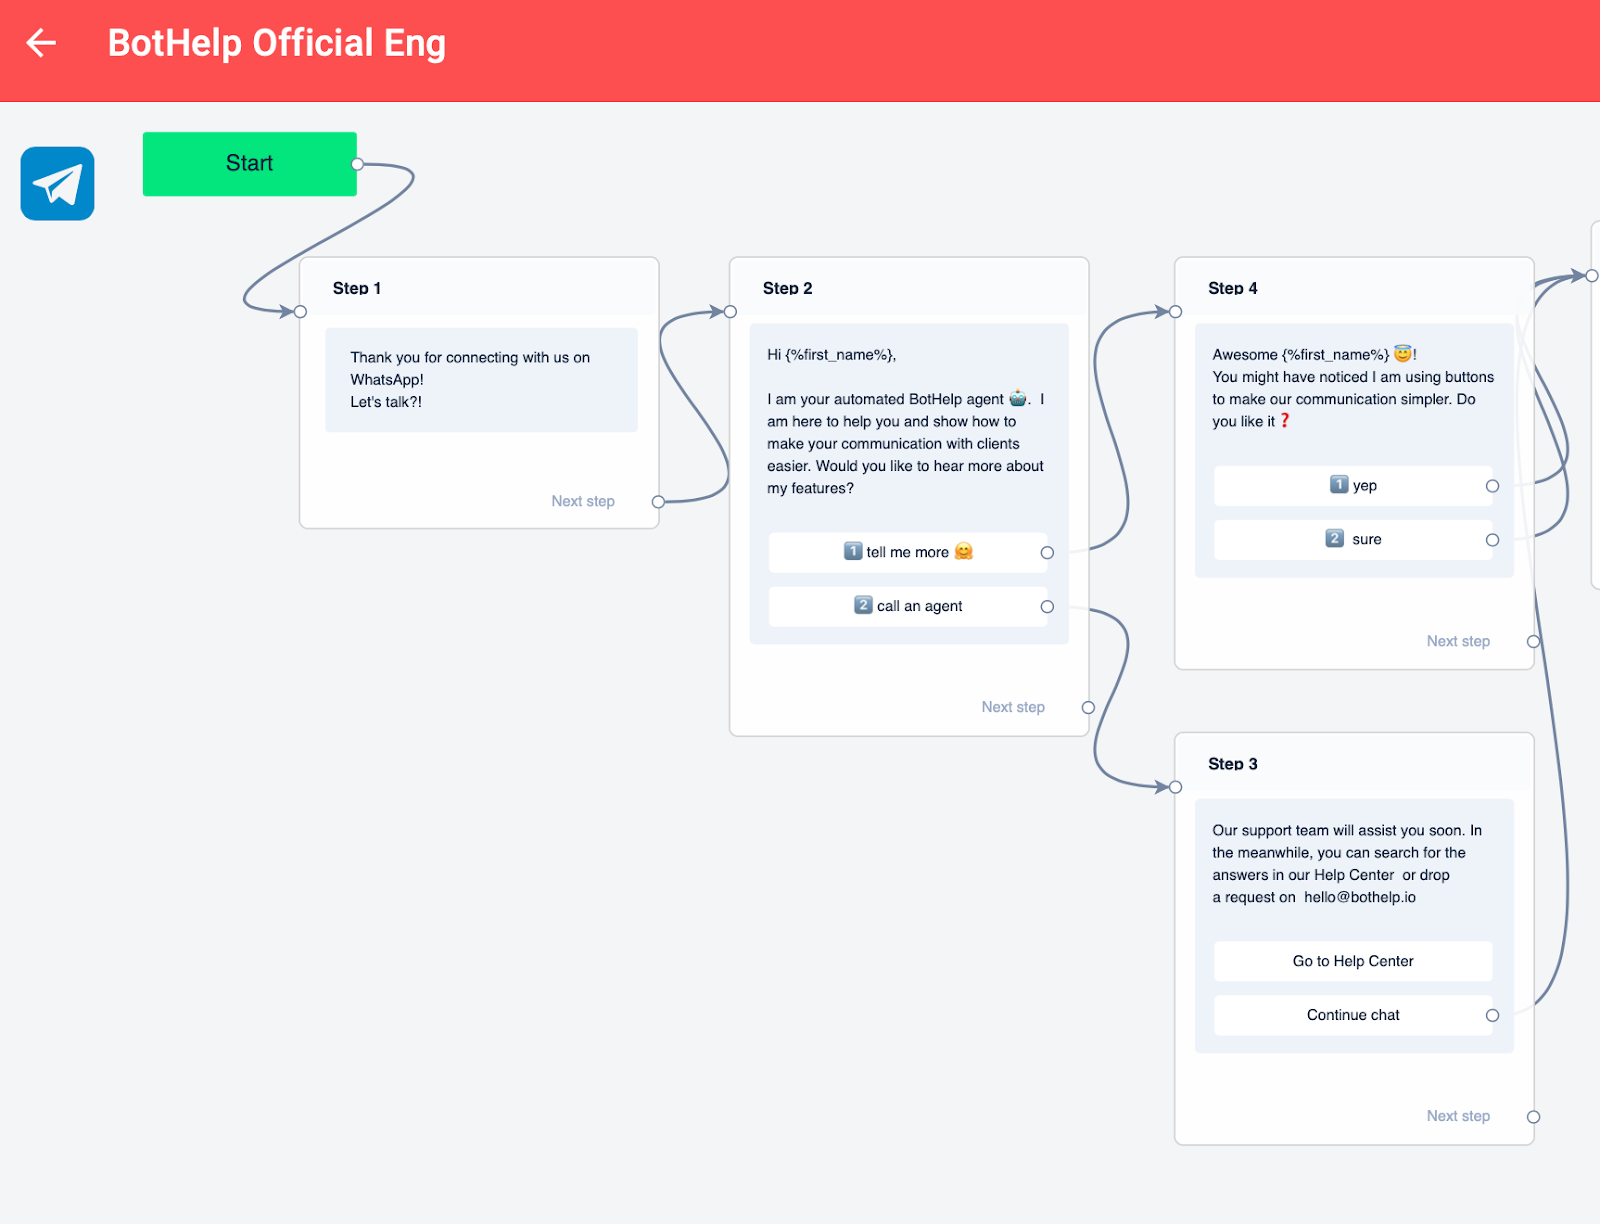The height and width of the screenshot is (1224, 1600).
Task: Click connector circle beside 'call an agent'
Action: (x=1047, y=607)
